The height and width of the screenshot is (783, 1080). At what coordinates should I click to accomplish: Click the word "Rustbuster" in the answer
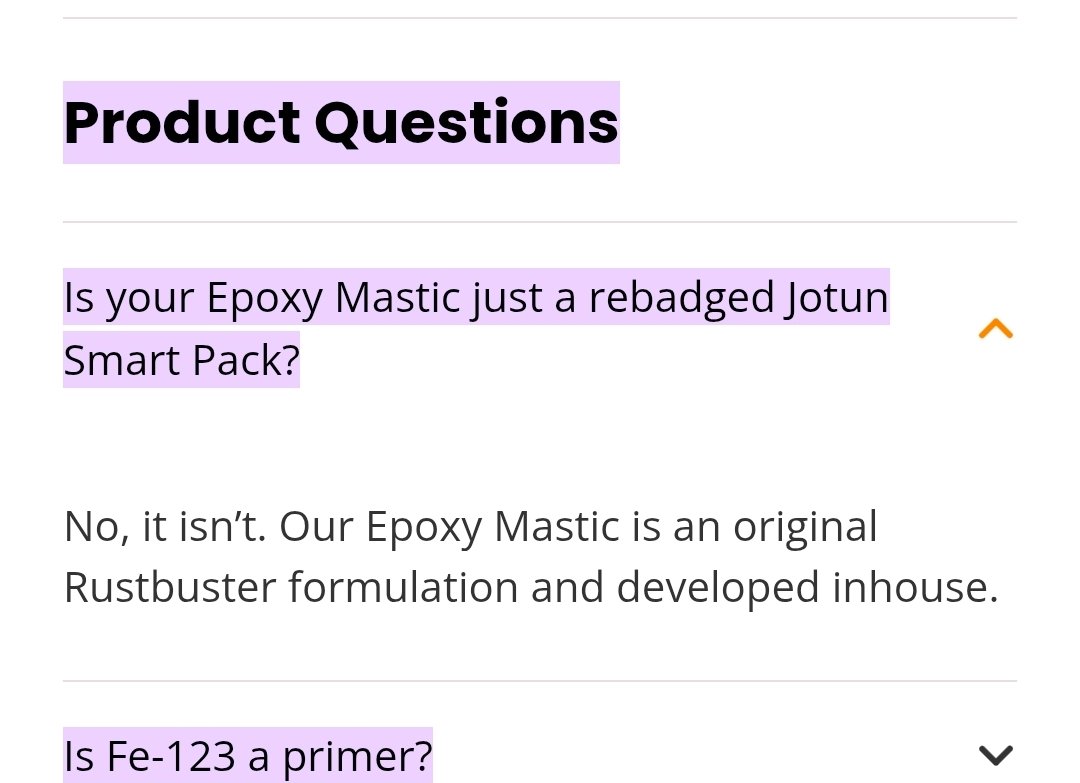click(x=170, y=587)
